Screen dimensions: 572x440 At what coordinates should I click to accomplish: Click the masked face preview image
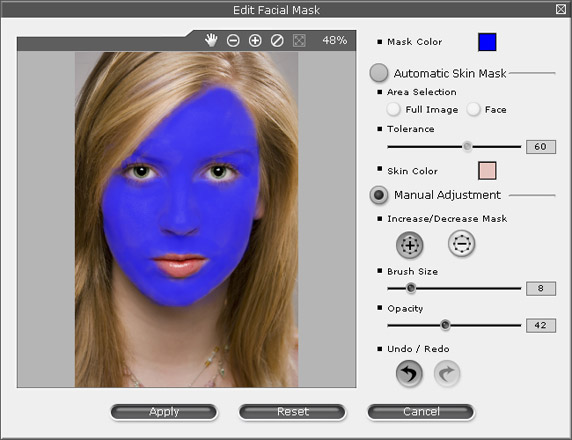[186, 219]
